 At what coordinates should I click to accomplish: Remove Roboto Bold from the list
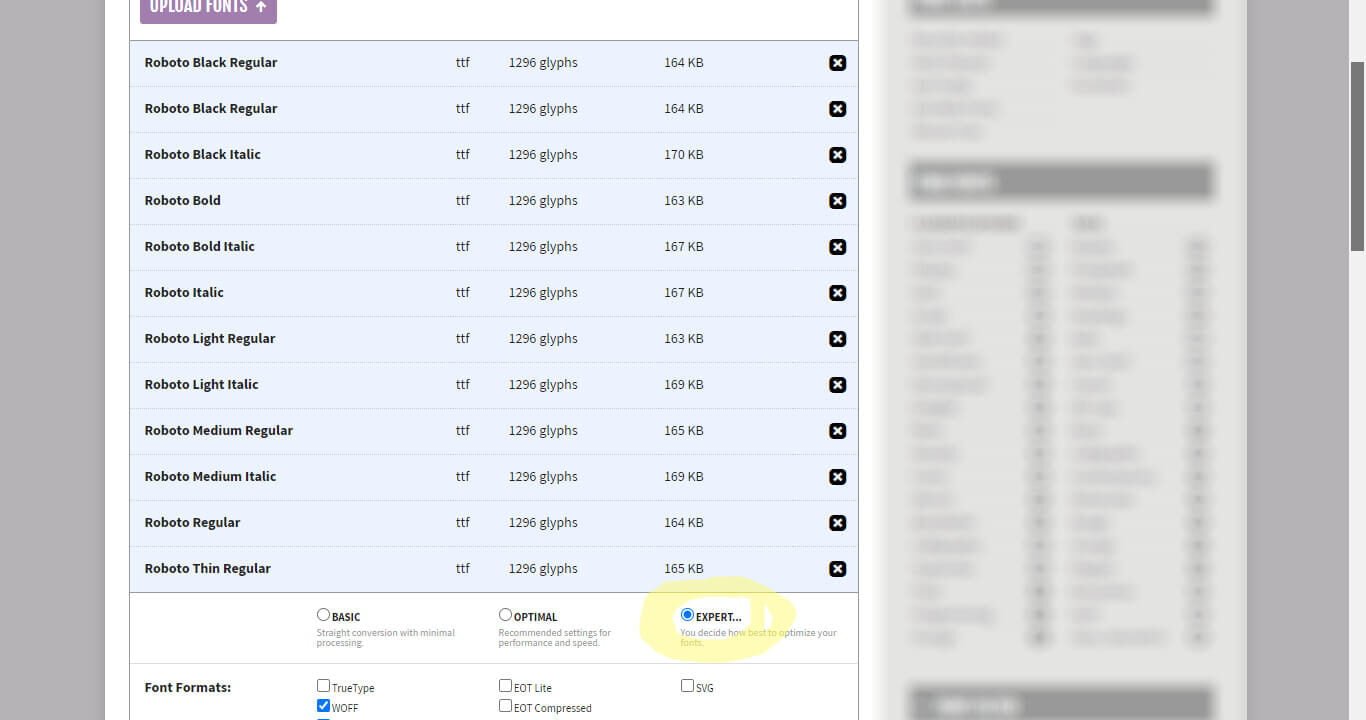(837, 201)
